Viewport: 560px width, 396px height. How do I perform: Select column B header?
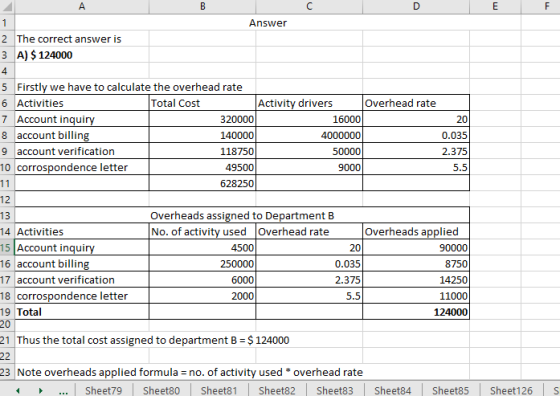[202, 6]
